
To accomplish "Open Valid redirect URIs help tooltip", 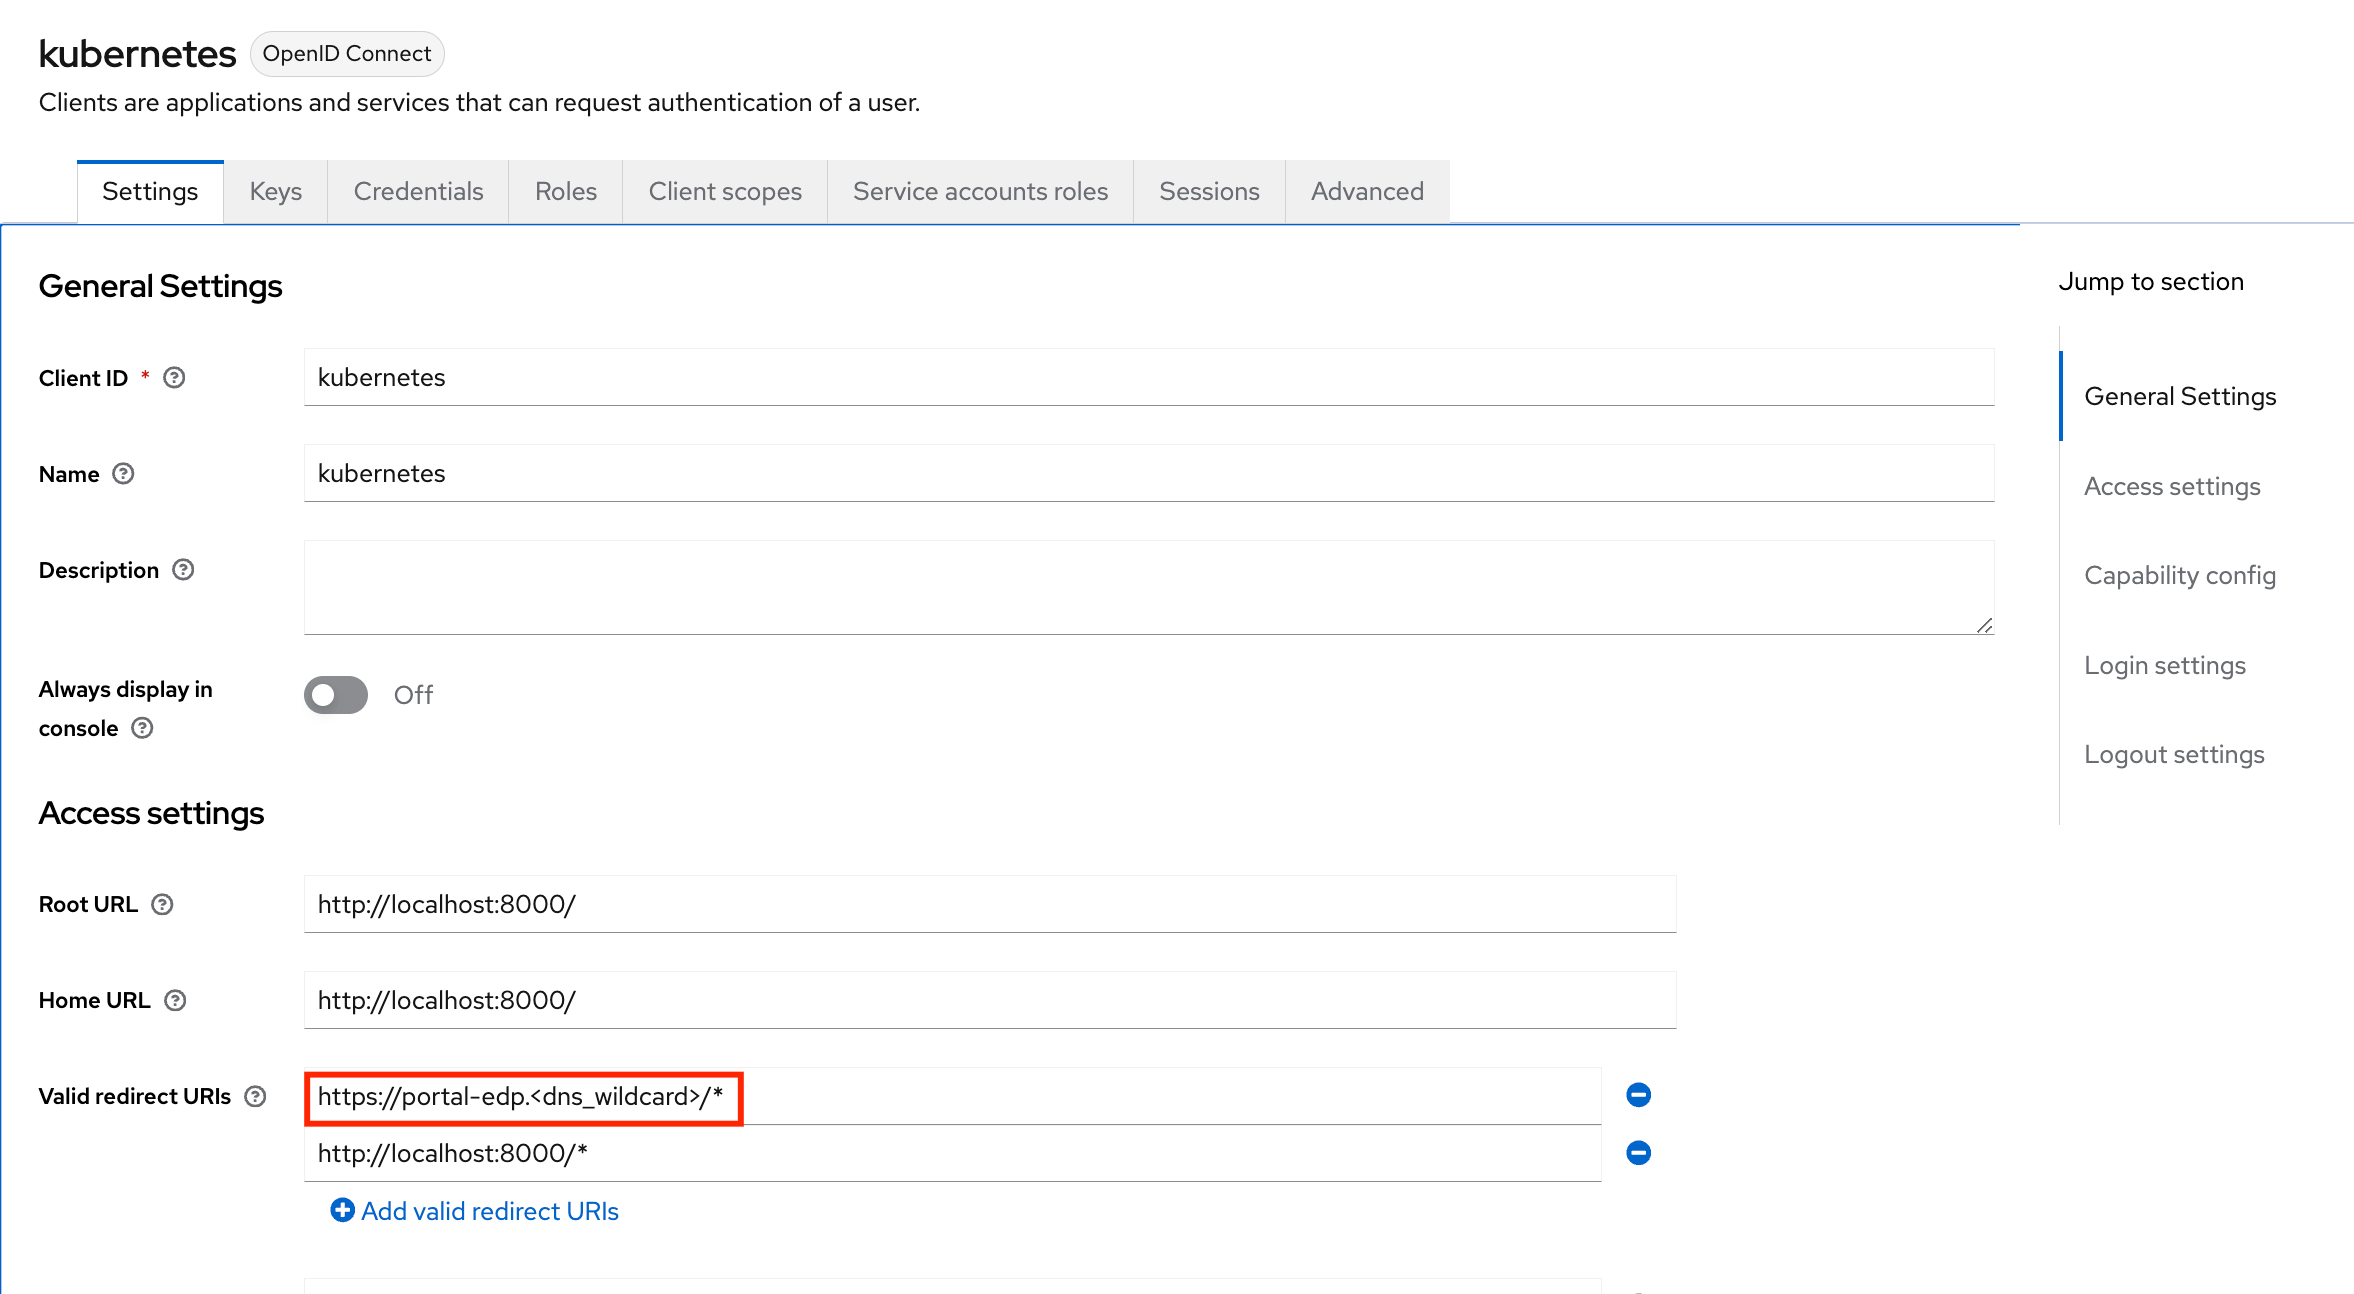I will point(257,1096).
